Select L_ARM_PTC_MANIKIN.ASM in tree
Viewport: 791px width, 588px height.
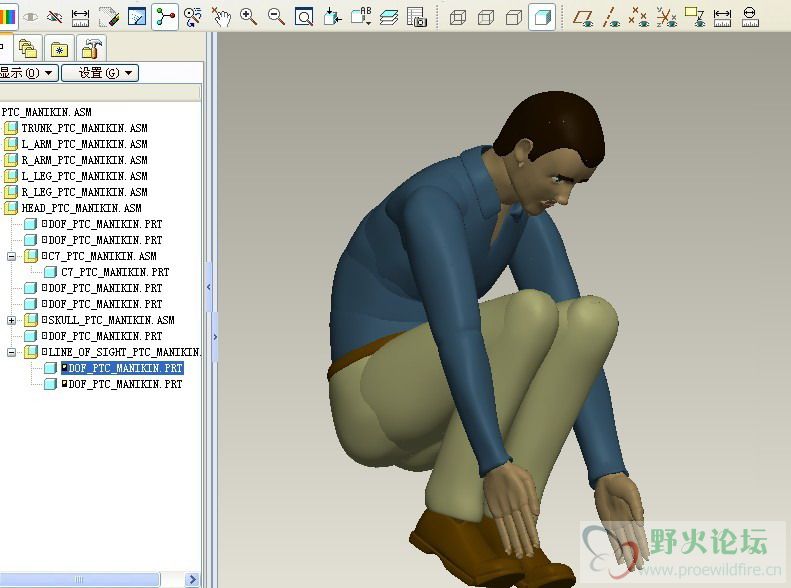coord(84,144)
